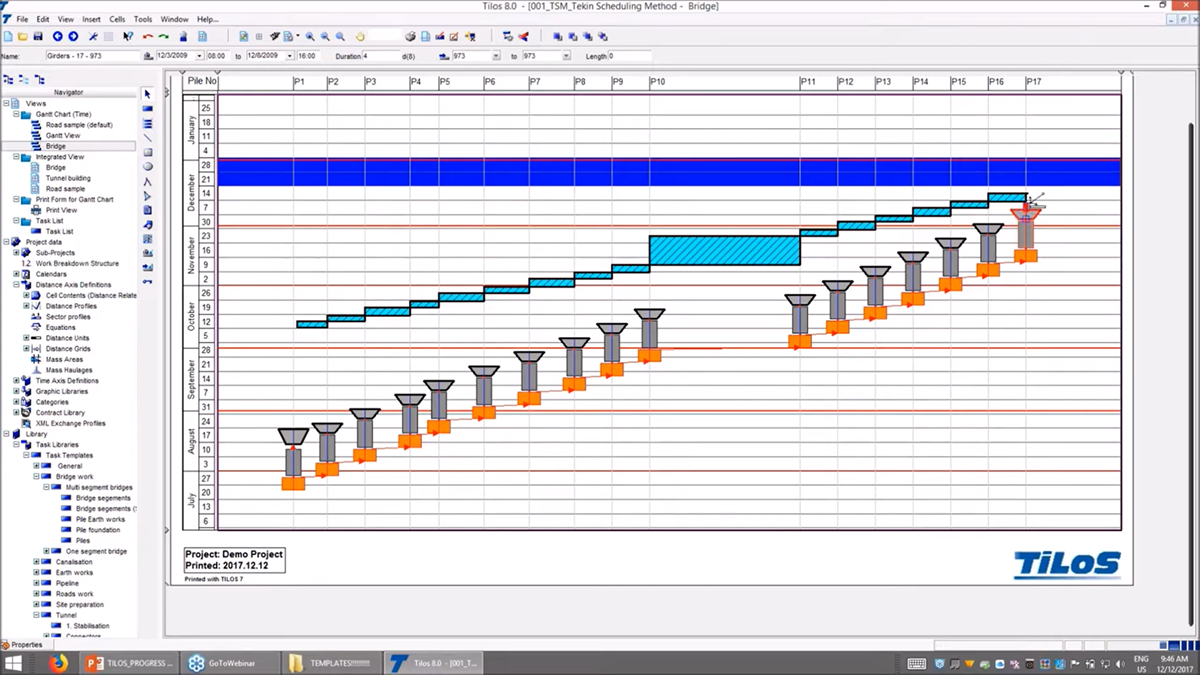Select the rectangle shape tool
The image size is (1200, 675).
pyautogui.click(x=148, y=152)
